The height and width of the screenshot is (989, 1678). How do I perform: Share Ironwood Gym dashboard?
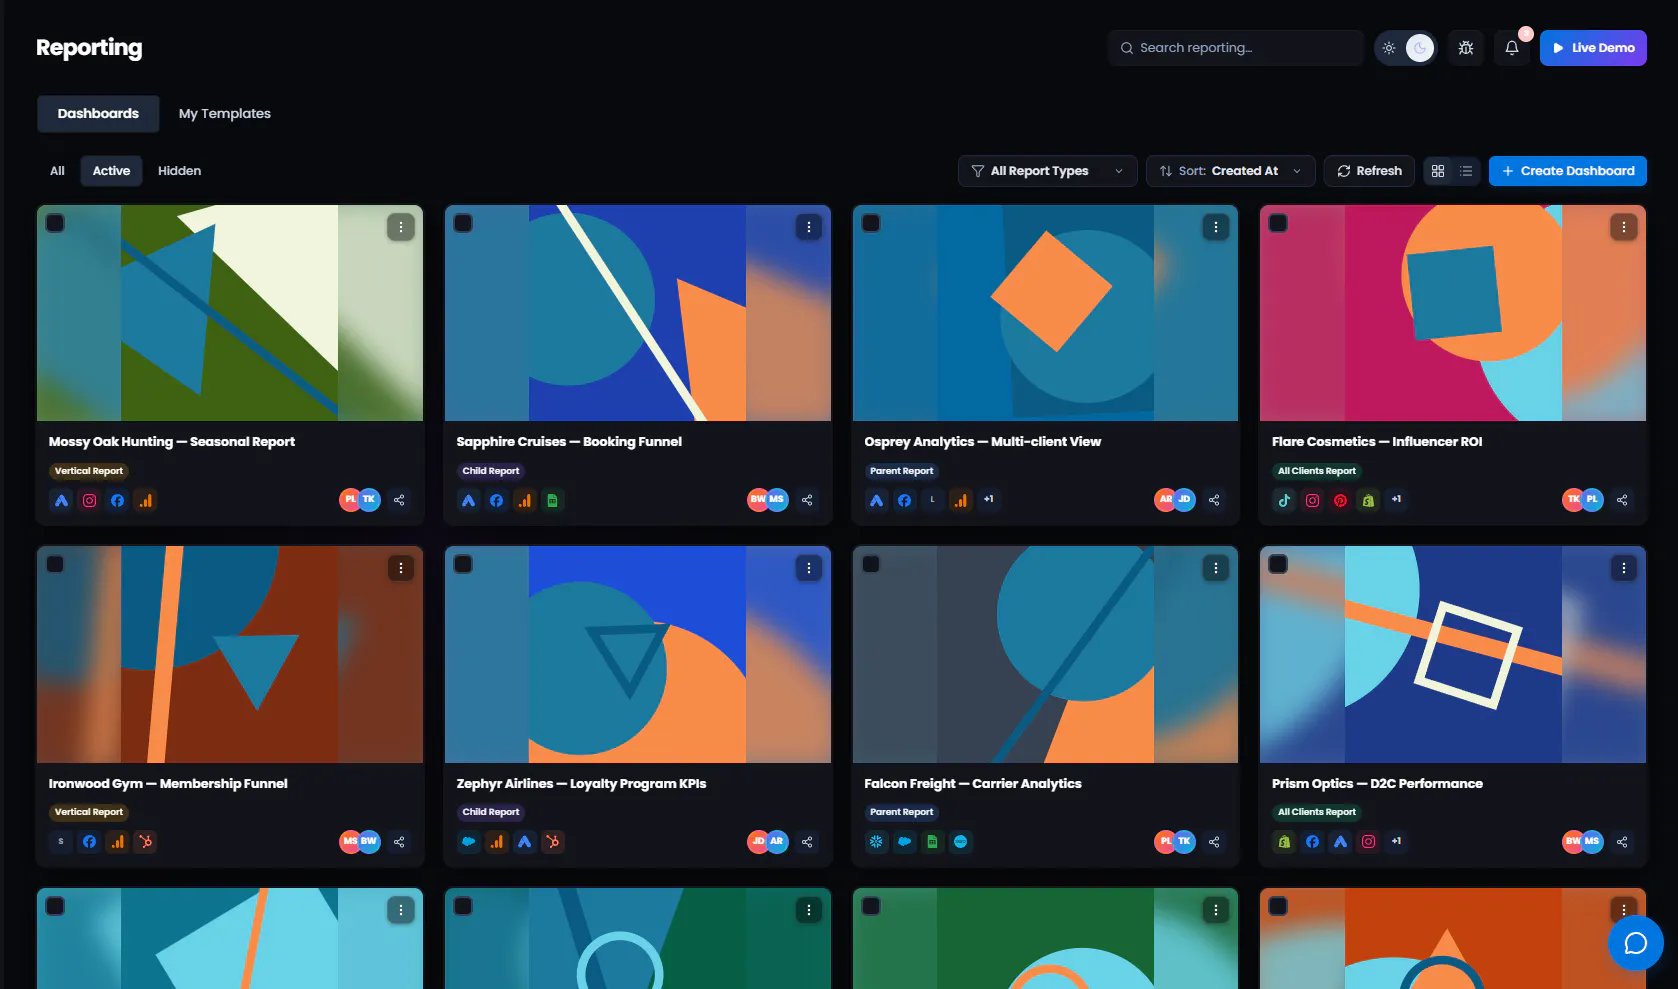(x=399, y=842)
